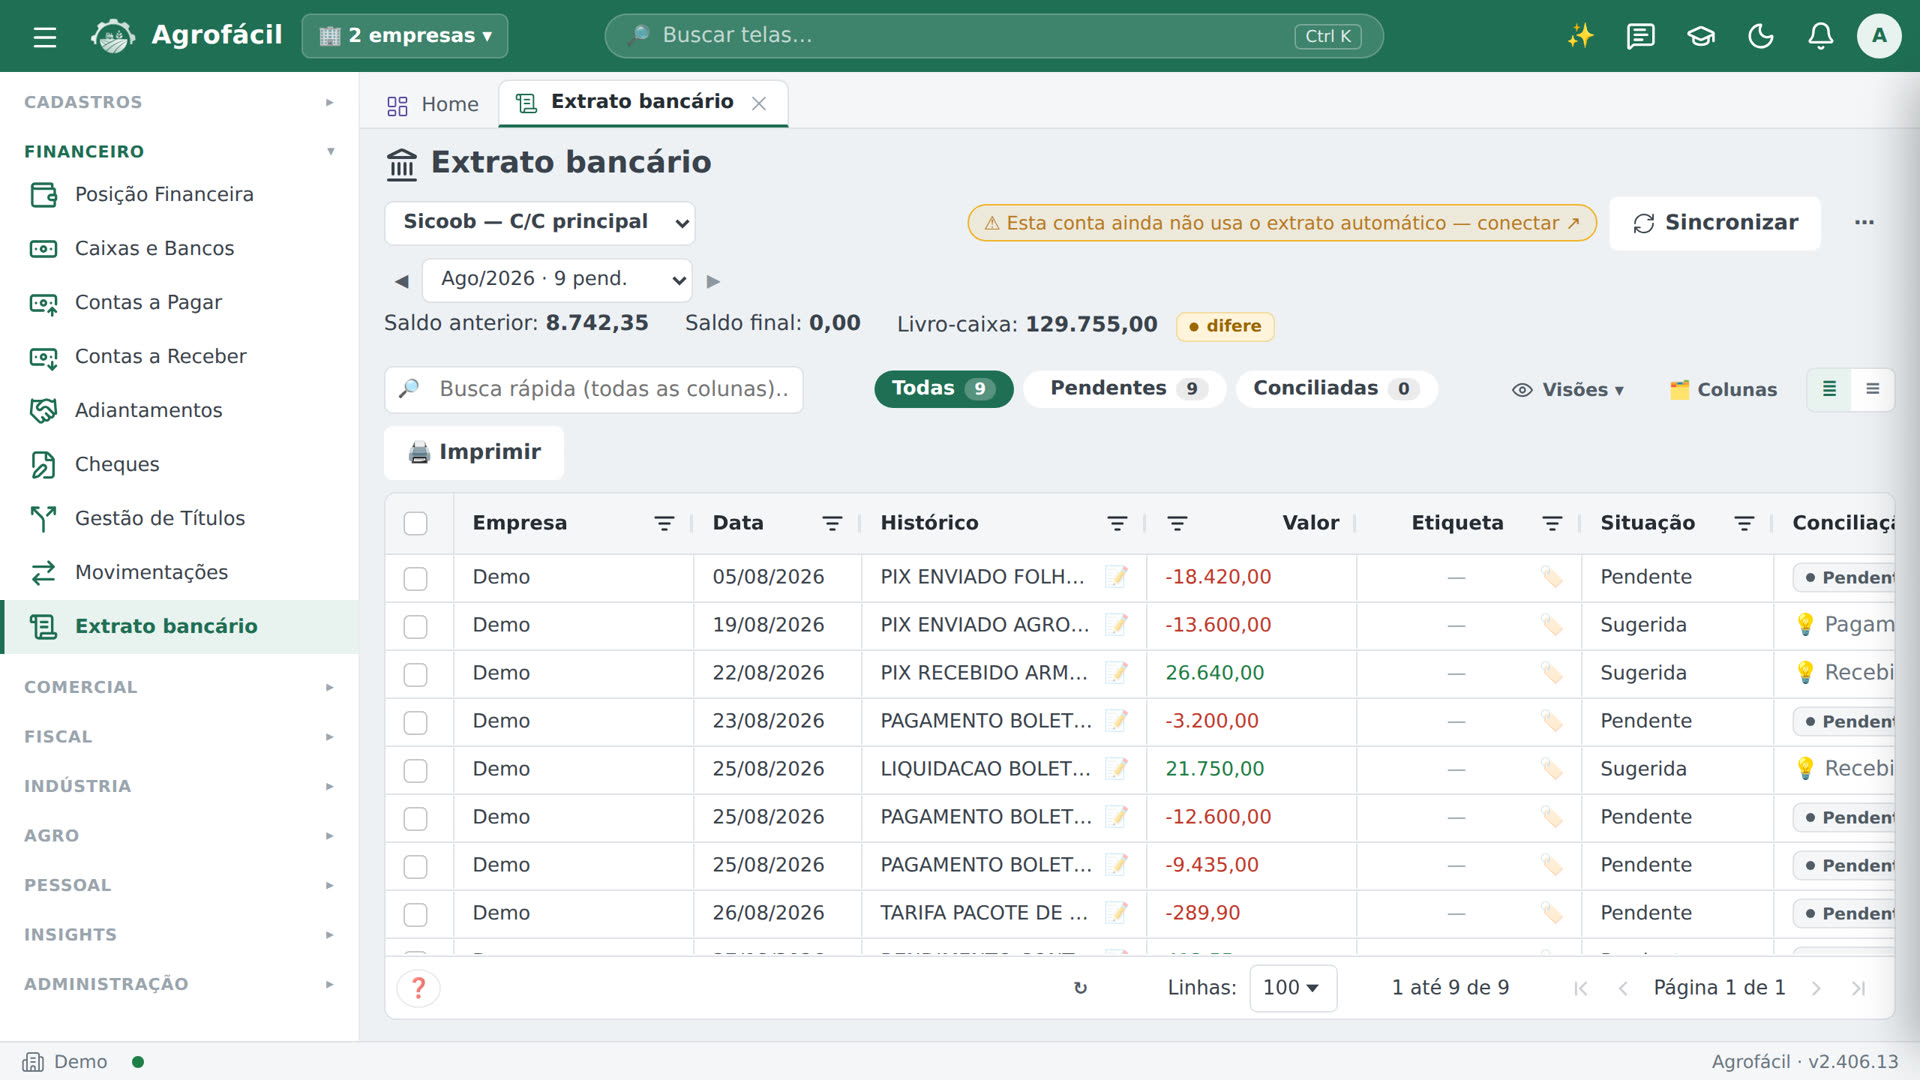Open Posição Financeira menu item

pos(180,195)
